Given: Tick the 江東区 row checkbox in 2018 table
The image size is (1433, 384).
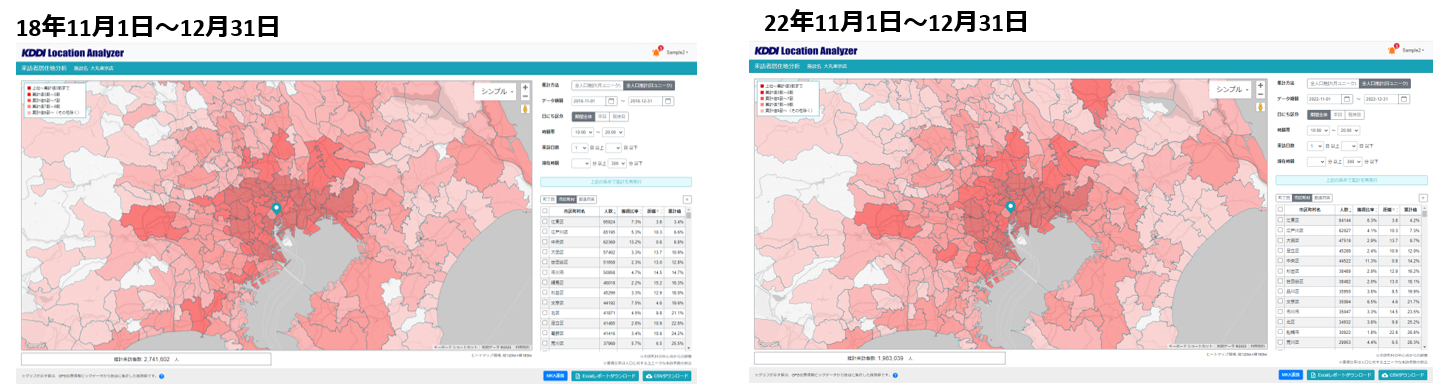Looking at the screenshot, I should (x=545, y=221).
